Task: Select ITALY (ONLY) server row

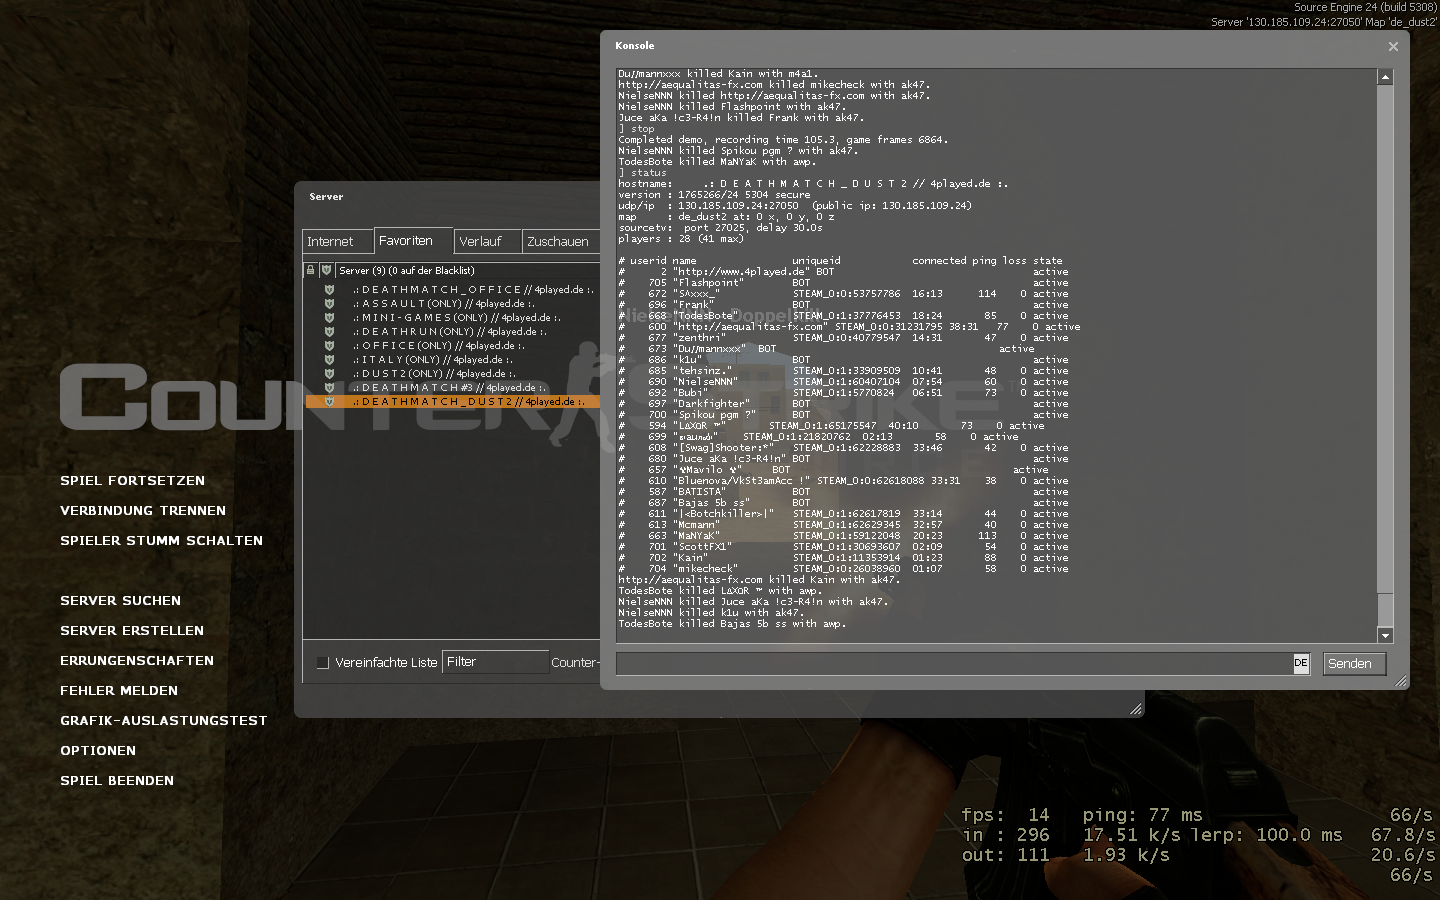Action: pos(452,360)
